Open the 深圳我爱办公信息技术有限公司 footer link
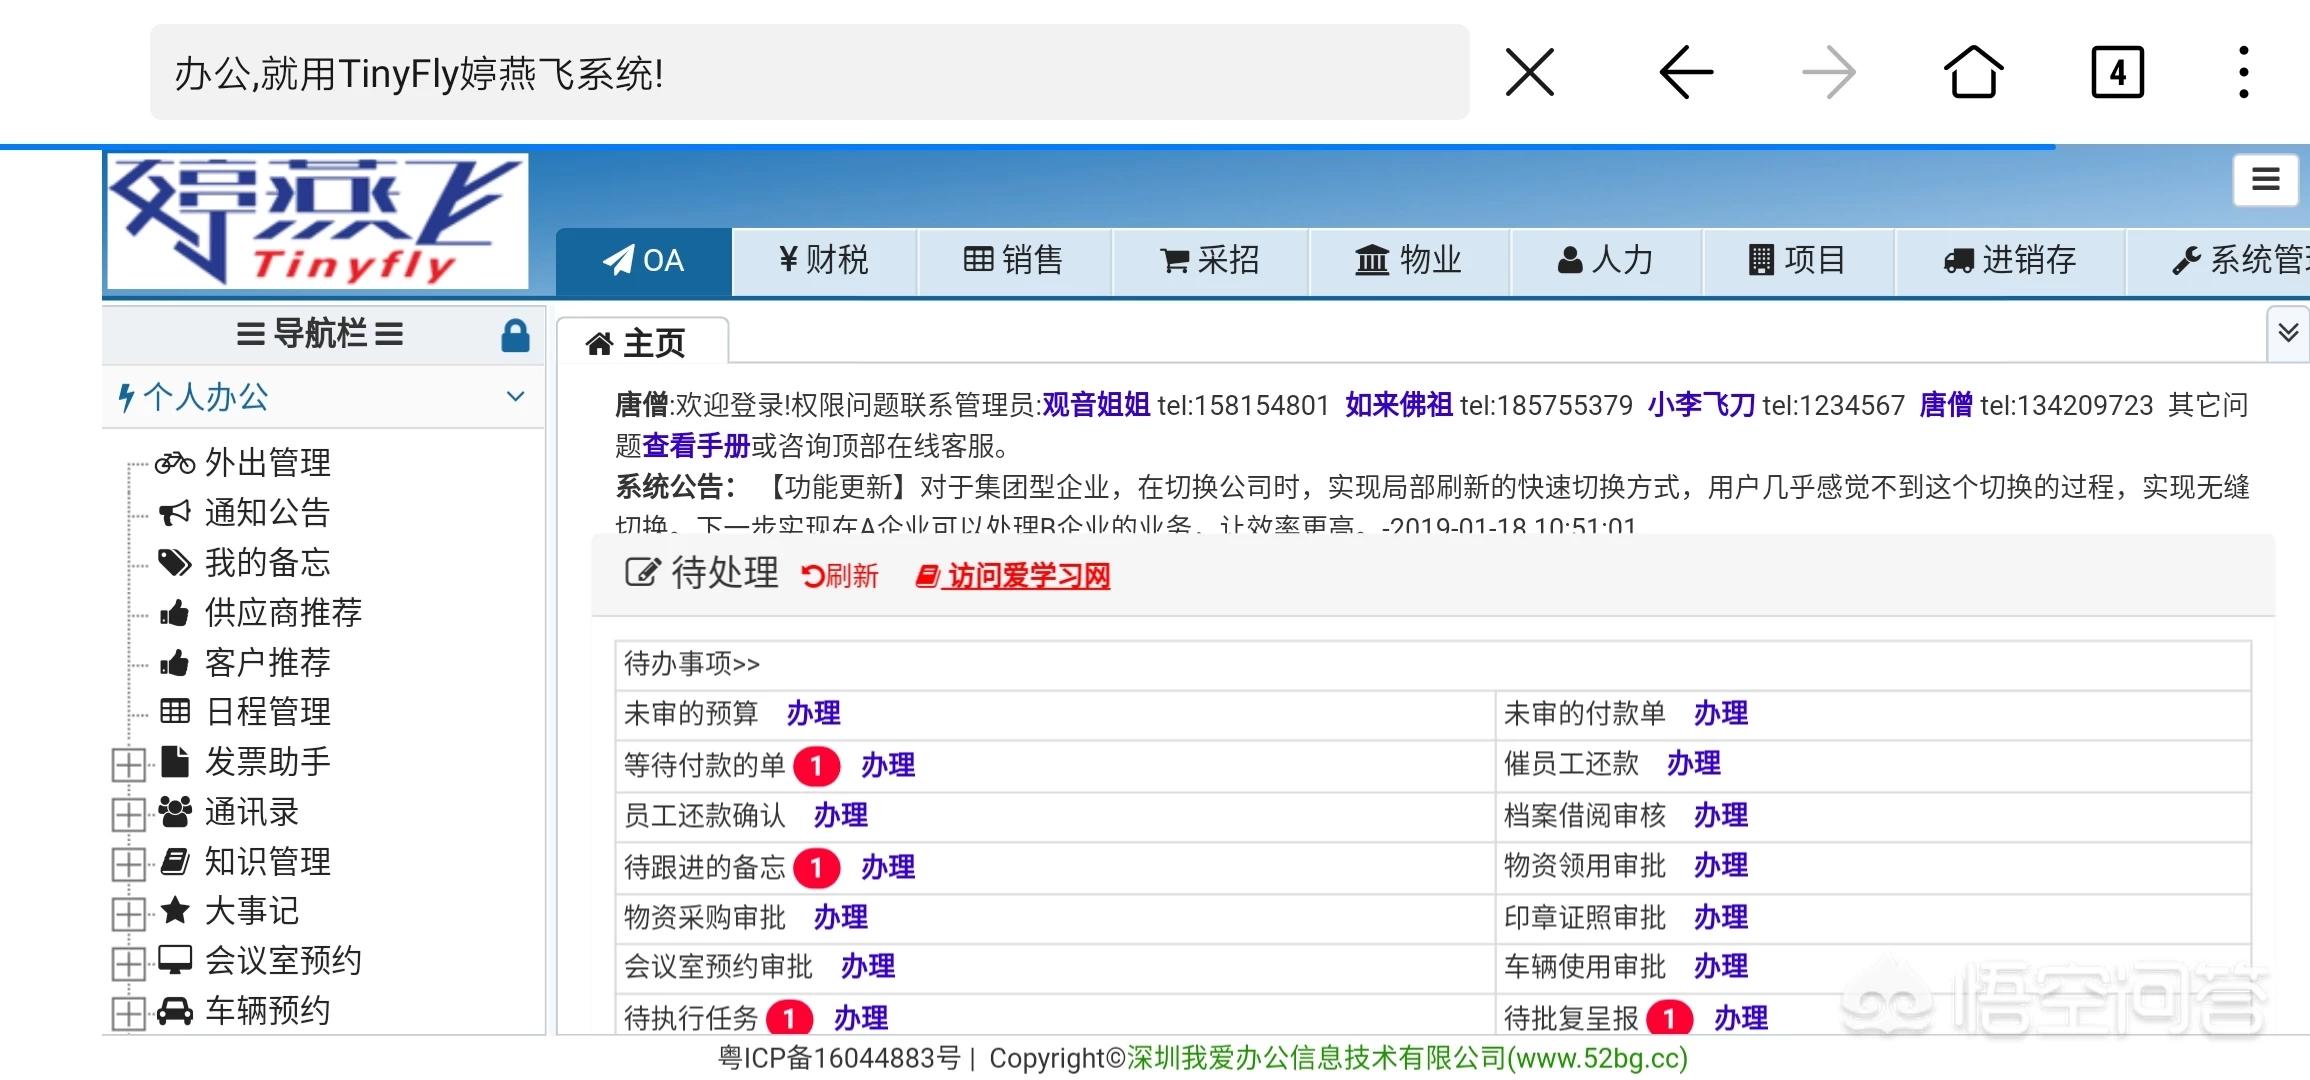Image resolution: width=2310 pixels, height=1080 pixels. click(1408, 1058)
